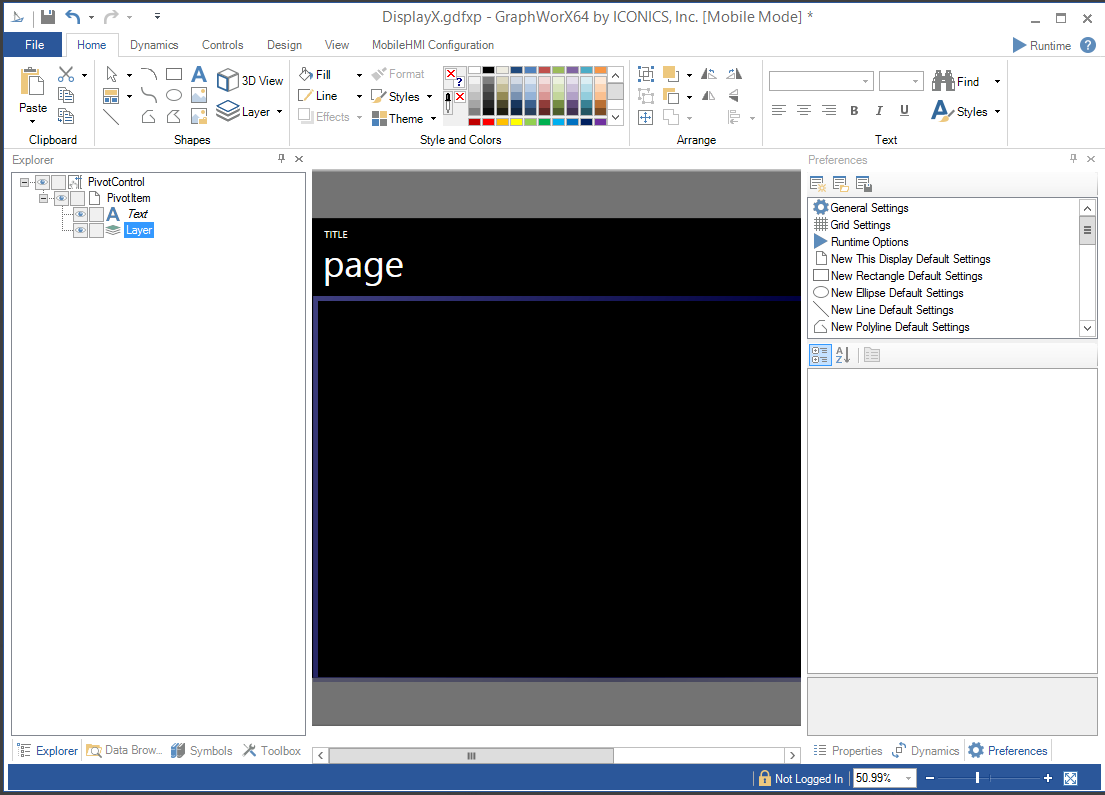The width and height of the screenshot is (1105, 795).
Task: Pick the bright red color swatch
Action: tap(489, 122)
